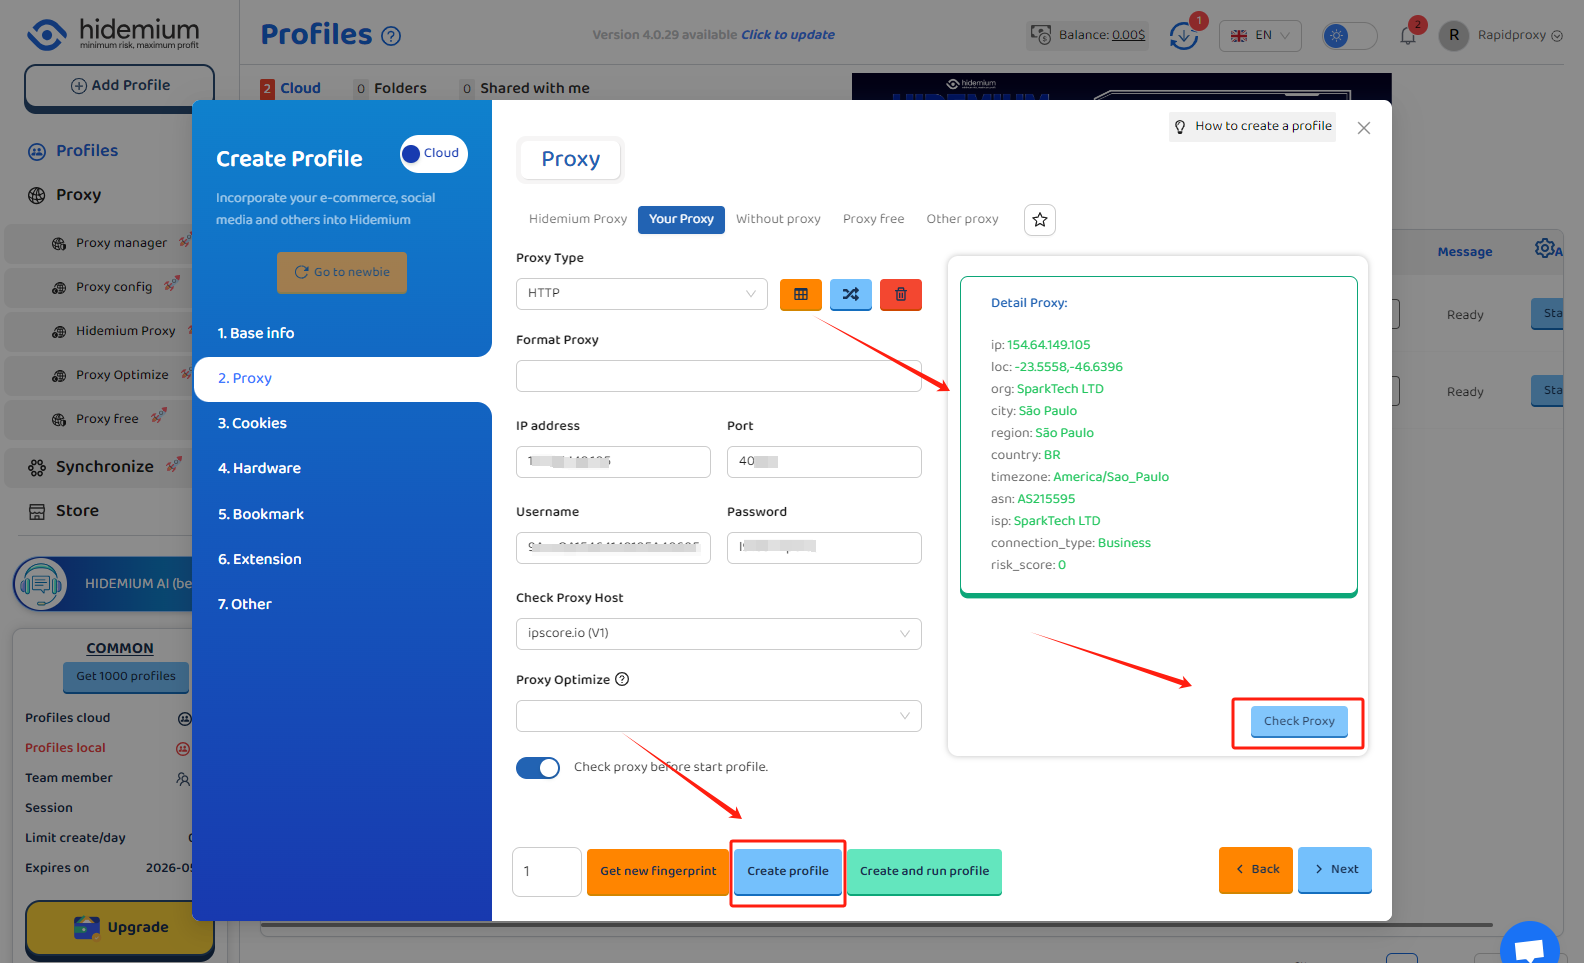Click the profile quantity input field
This screenshot has height=963, width=1584.
coord(546,872)
